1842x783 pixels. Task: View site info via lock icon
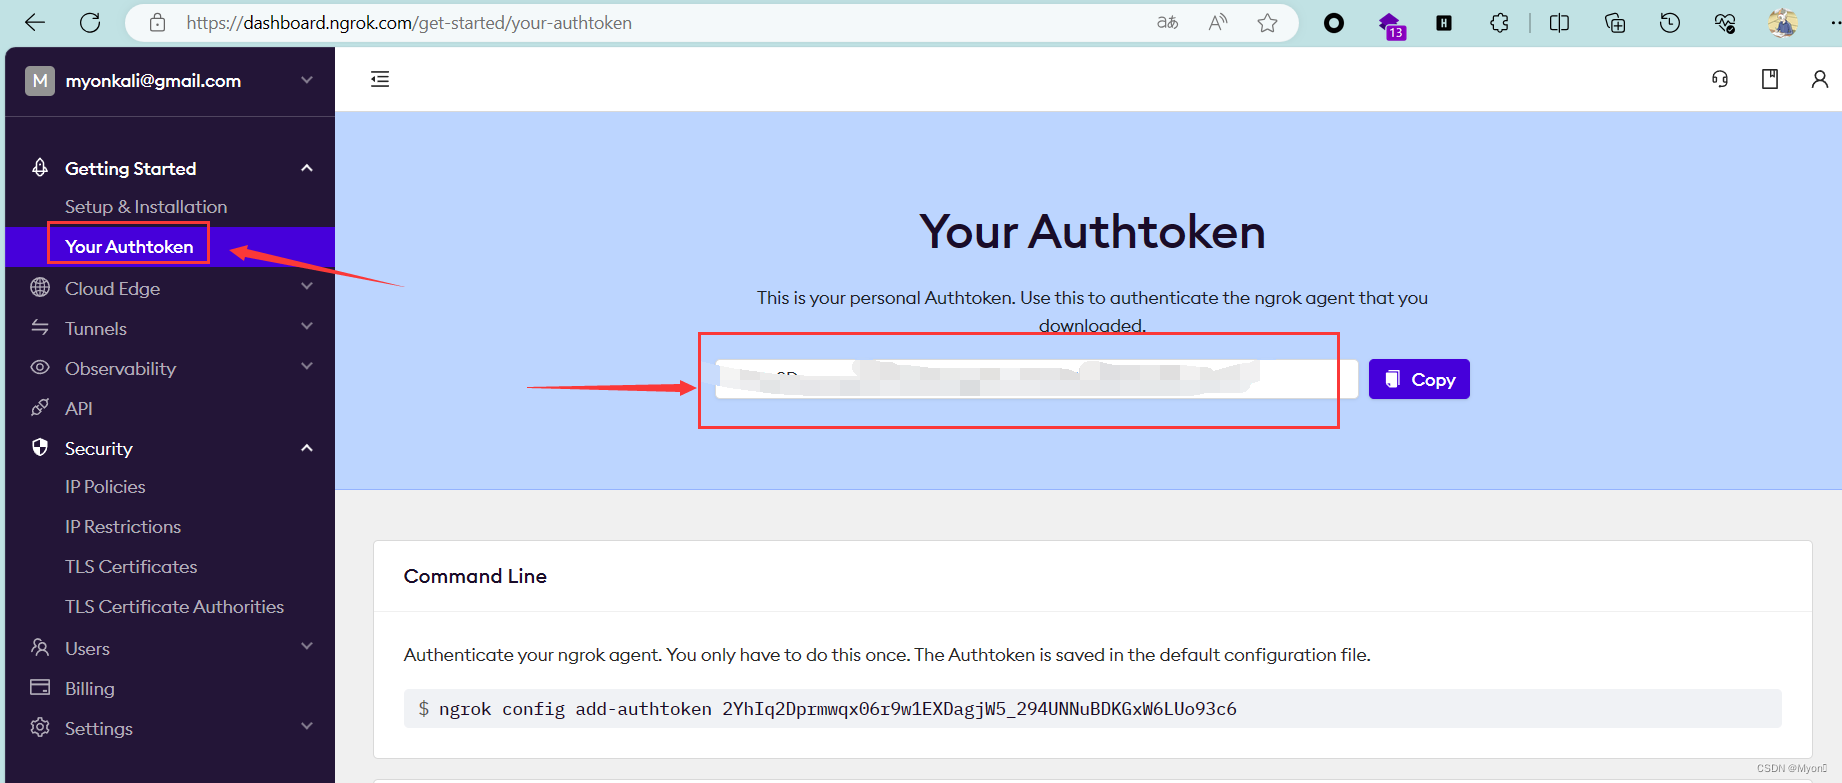[157, 22]
